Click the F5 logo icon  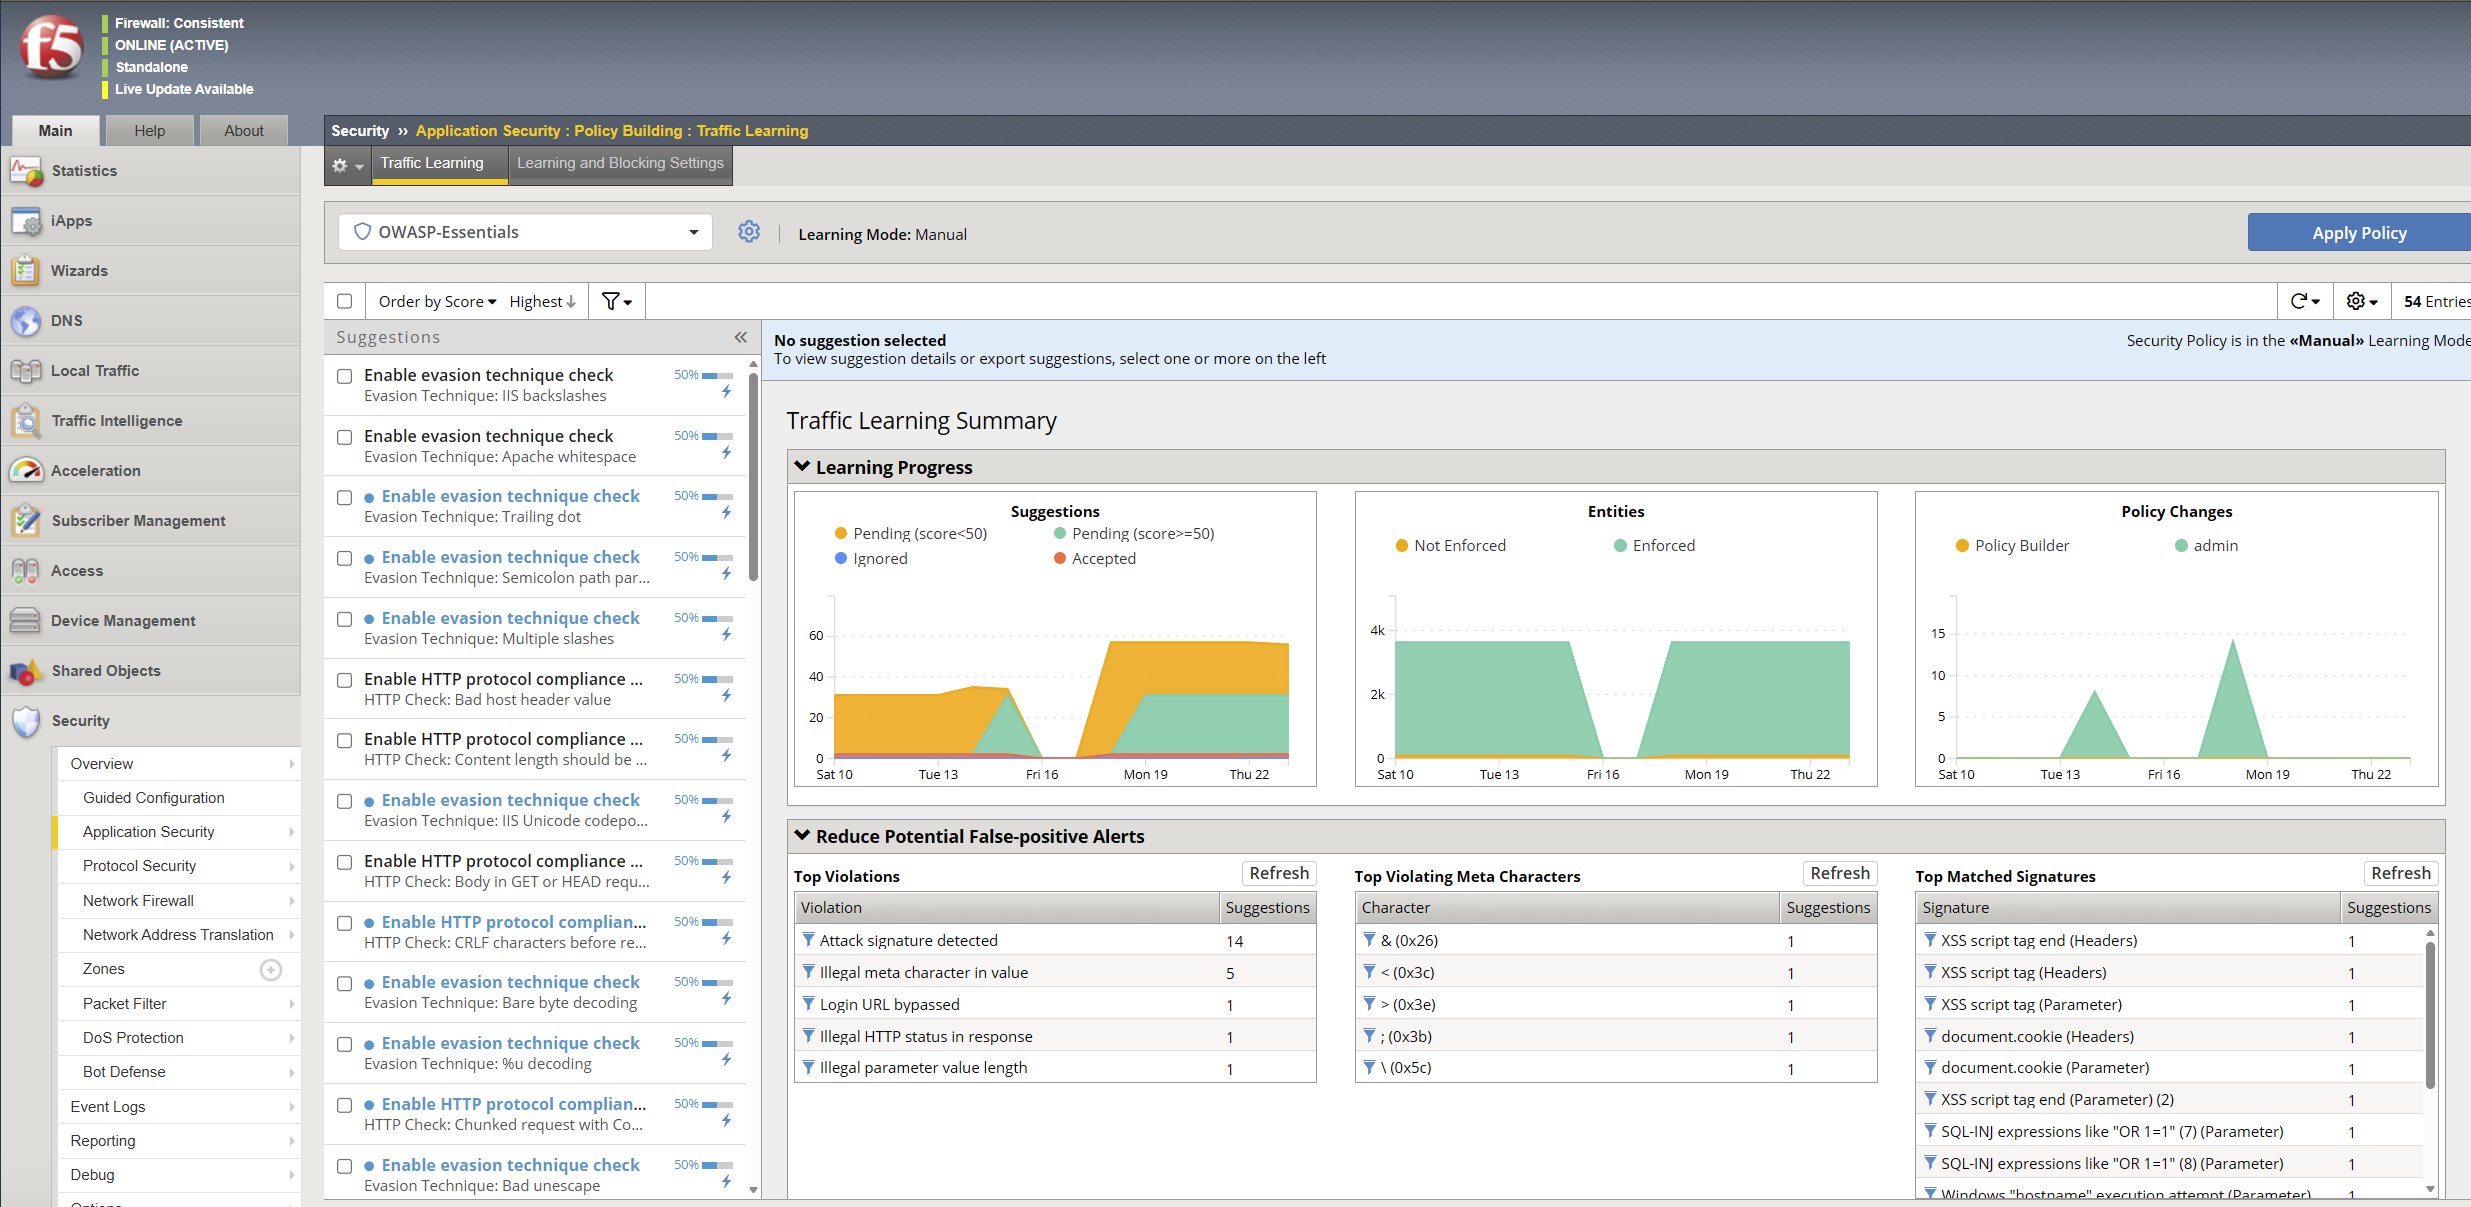point(51,47)
